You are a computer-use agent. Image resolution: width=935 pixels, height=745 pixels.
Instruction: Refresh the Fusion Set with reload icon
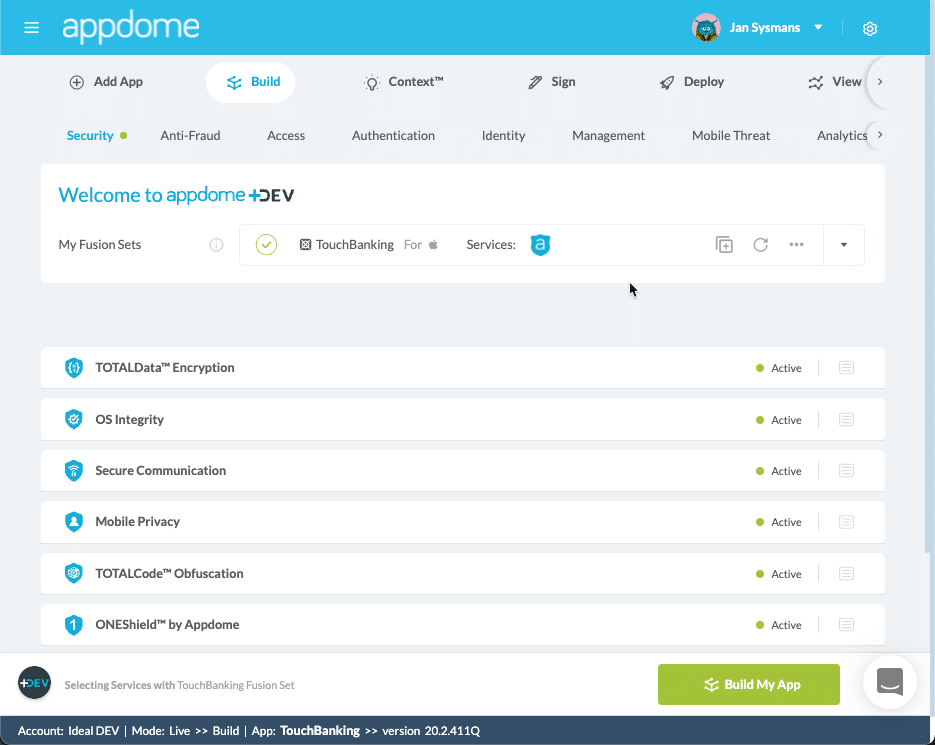760,245
